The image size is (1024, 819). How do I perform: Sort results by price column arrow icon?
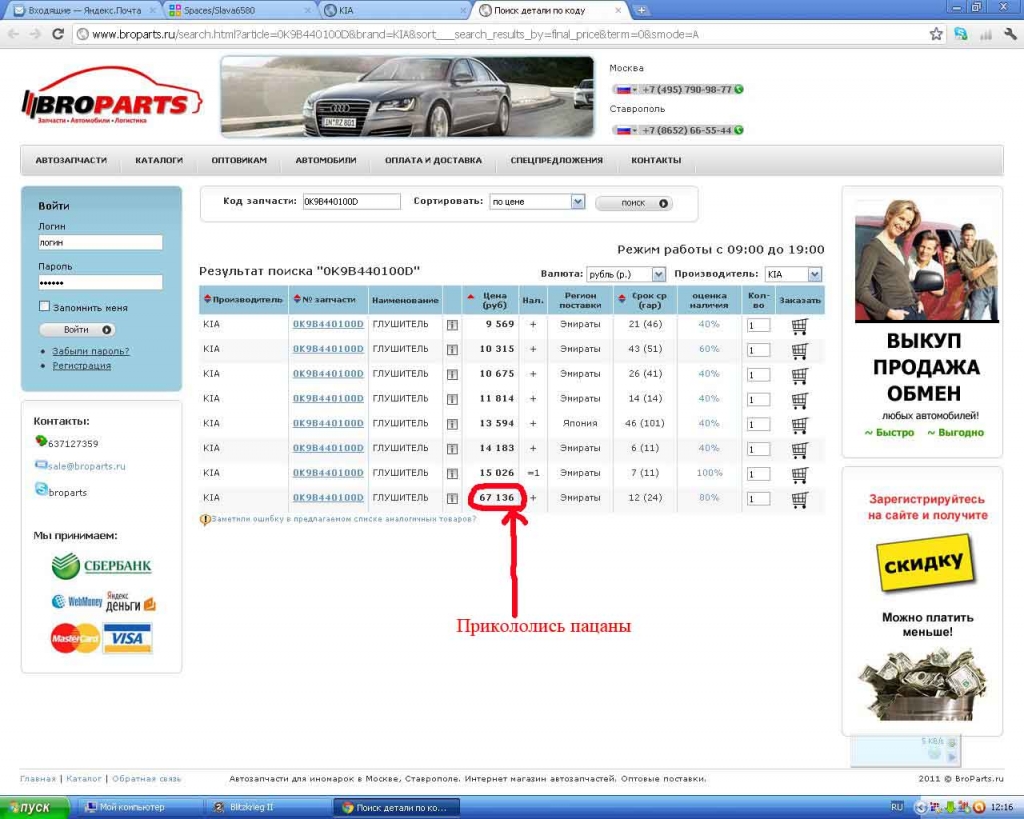pyautogui.click(x=471, y=296)
